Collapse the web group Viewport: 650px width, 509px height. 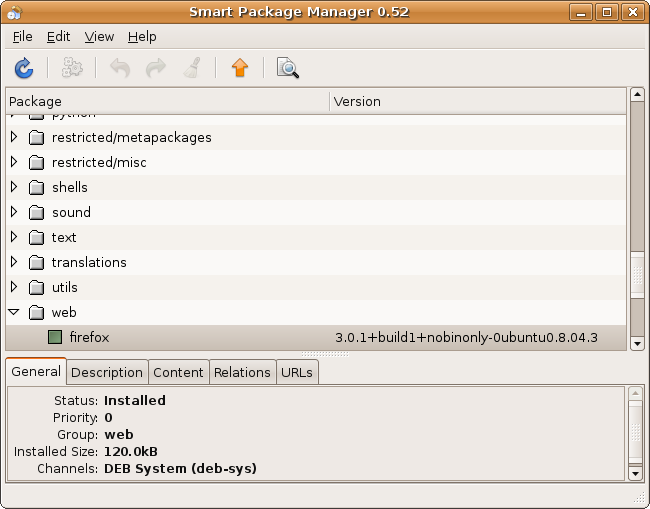(x=14, y=312)
